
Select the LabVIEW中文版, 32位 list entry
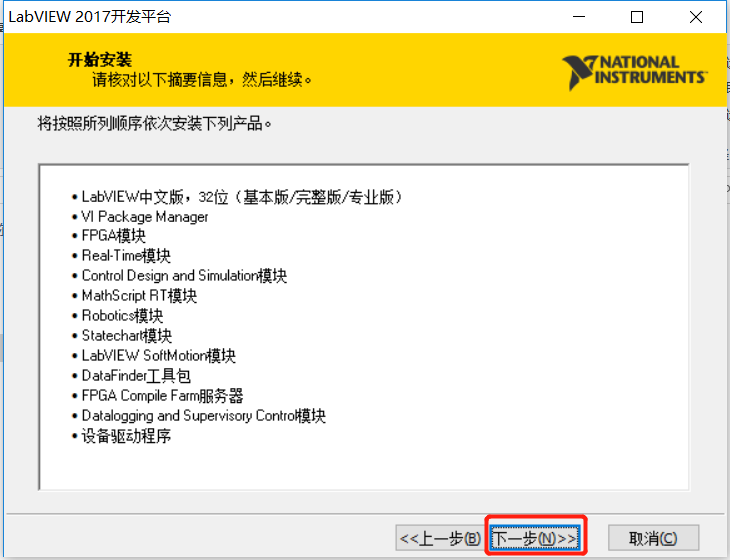pos(237,197)
